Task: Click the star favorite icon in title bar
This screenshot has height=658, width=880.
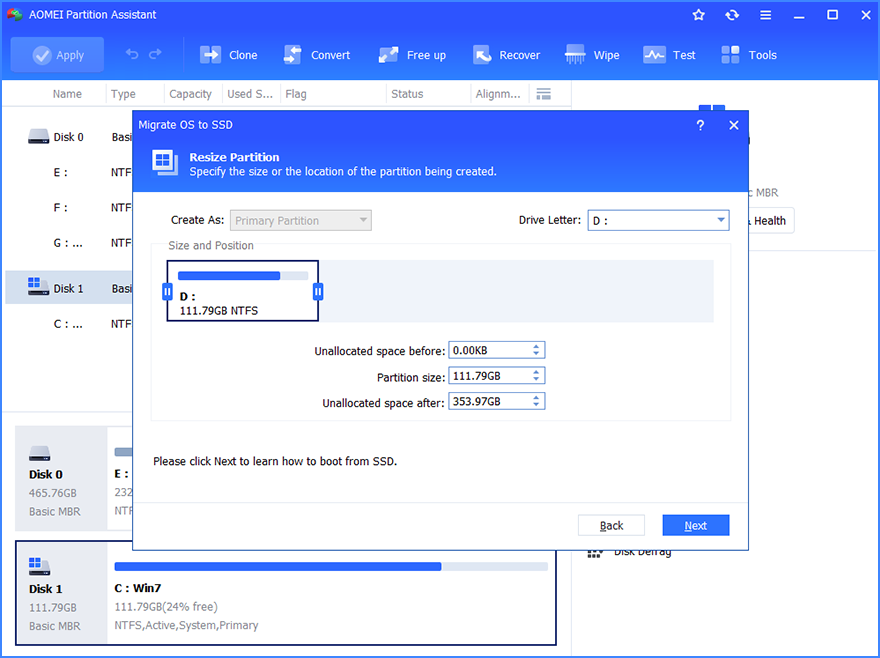Action: 699,15
